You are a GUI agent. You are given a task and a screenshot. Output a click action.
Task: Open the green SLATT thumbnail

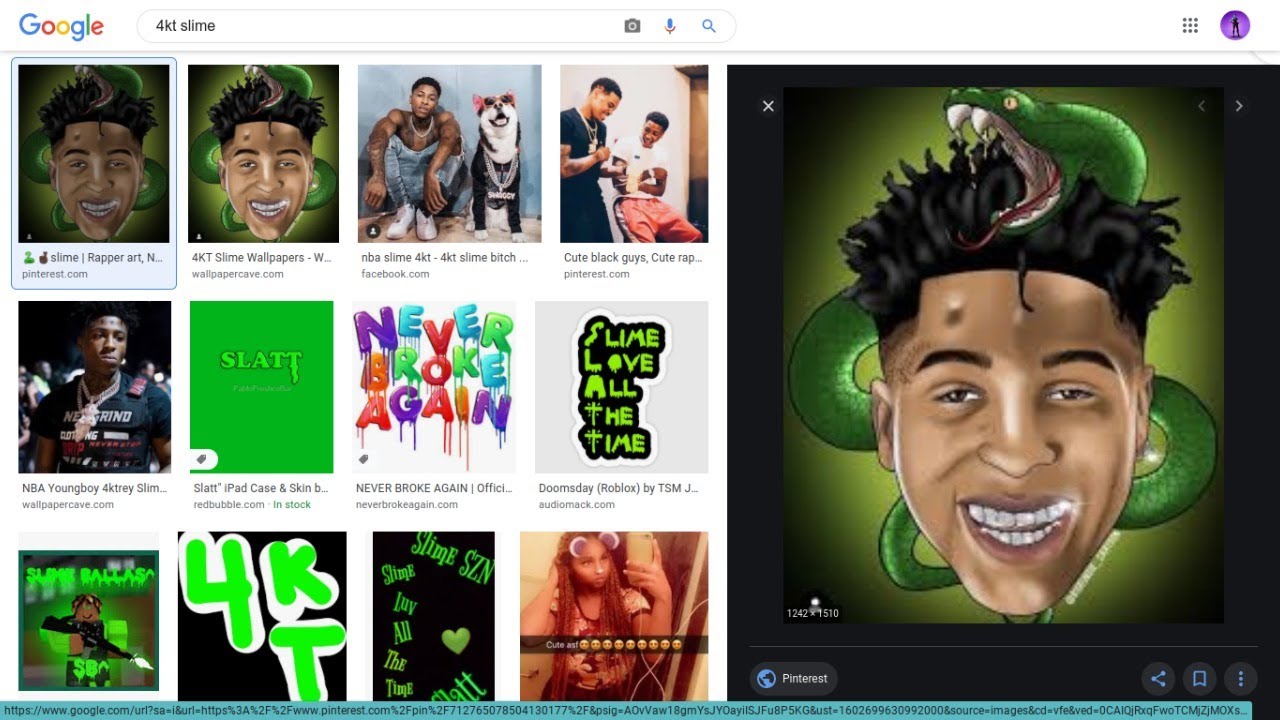click(x=262, y=387)
